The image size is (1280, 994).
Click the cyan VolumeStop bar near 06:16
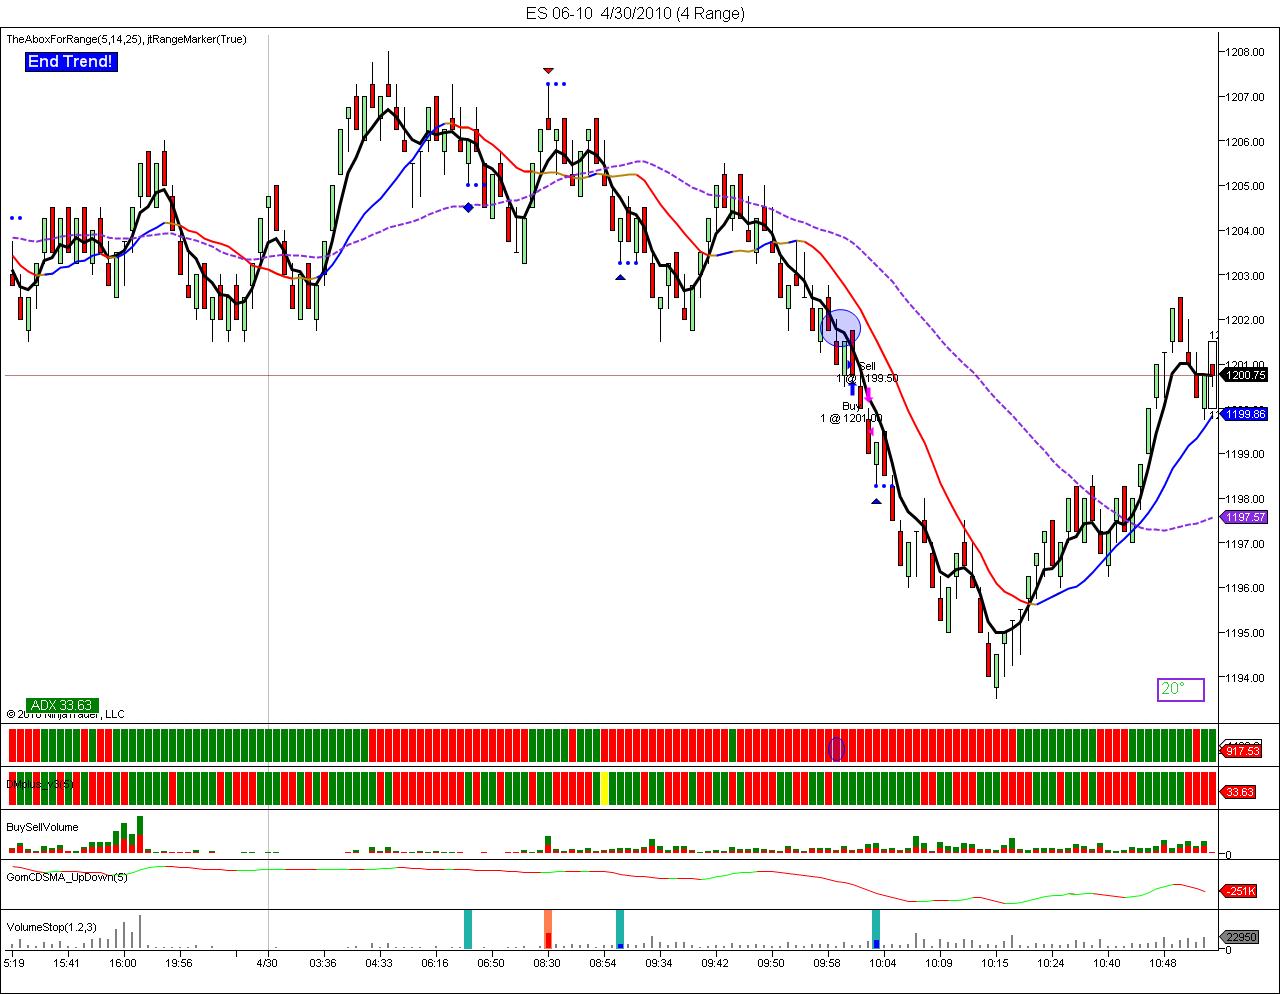click(x=467, y=929)
